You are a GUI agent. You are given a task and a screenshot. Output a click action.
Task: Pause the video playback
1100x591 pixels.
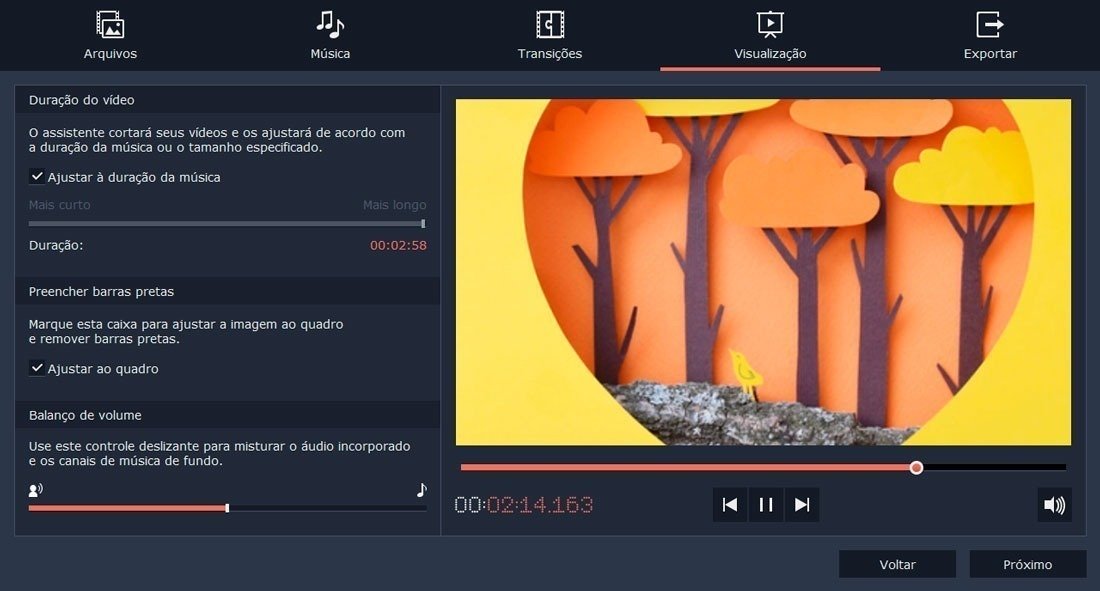point(766,505)
